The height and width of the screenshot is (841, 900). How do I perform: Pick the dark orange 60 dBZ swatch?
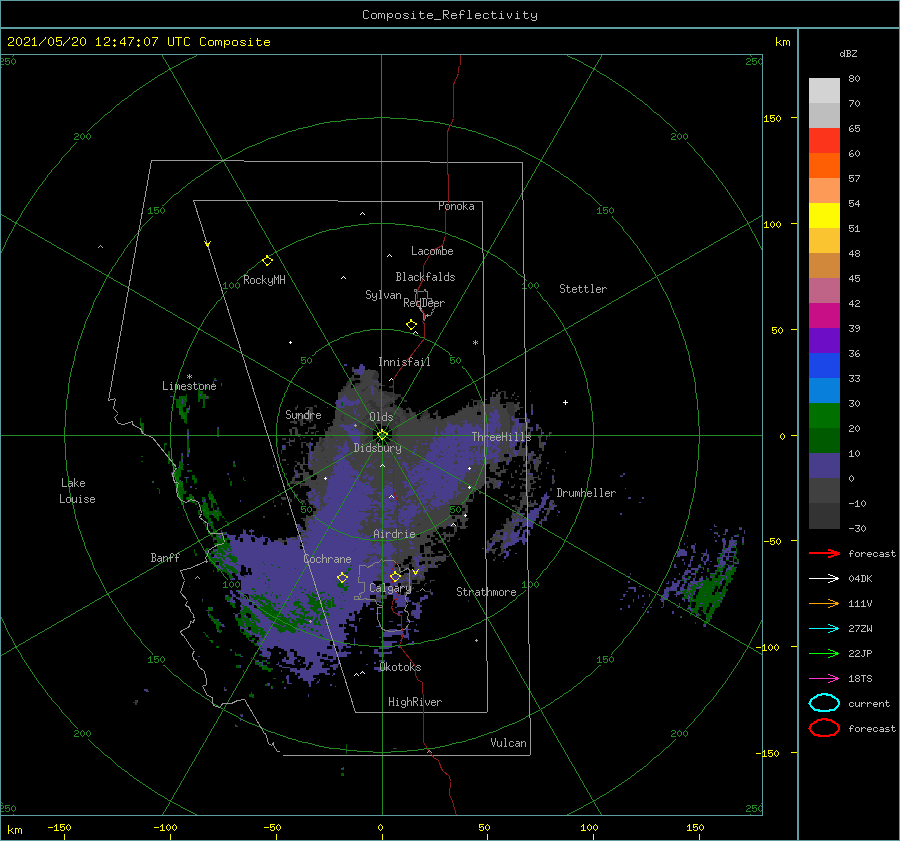824,165
